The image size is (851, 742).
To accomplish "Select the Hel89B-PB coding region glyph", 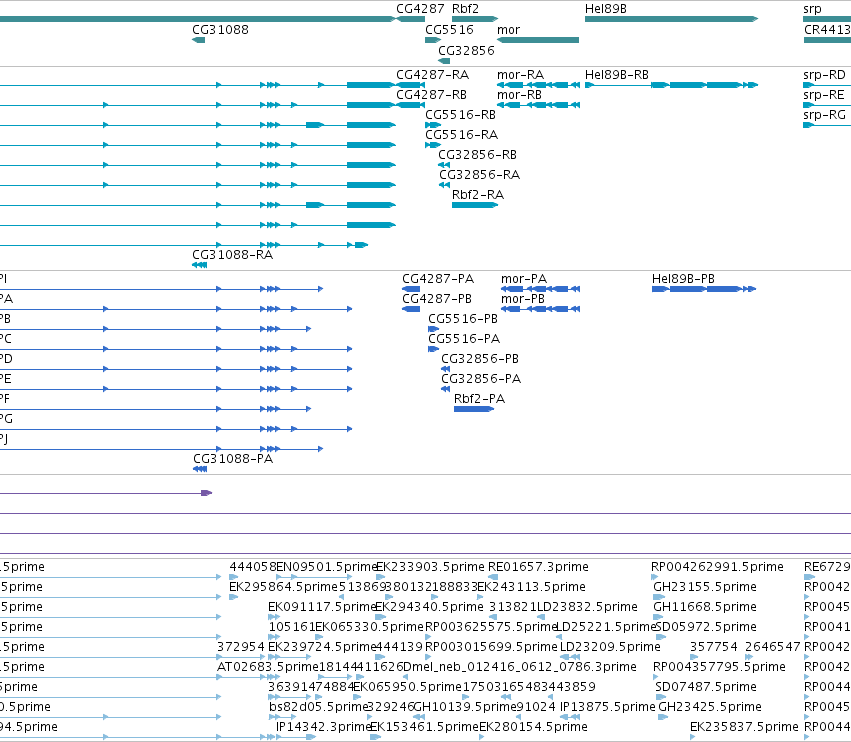I will click(703, 289).
